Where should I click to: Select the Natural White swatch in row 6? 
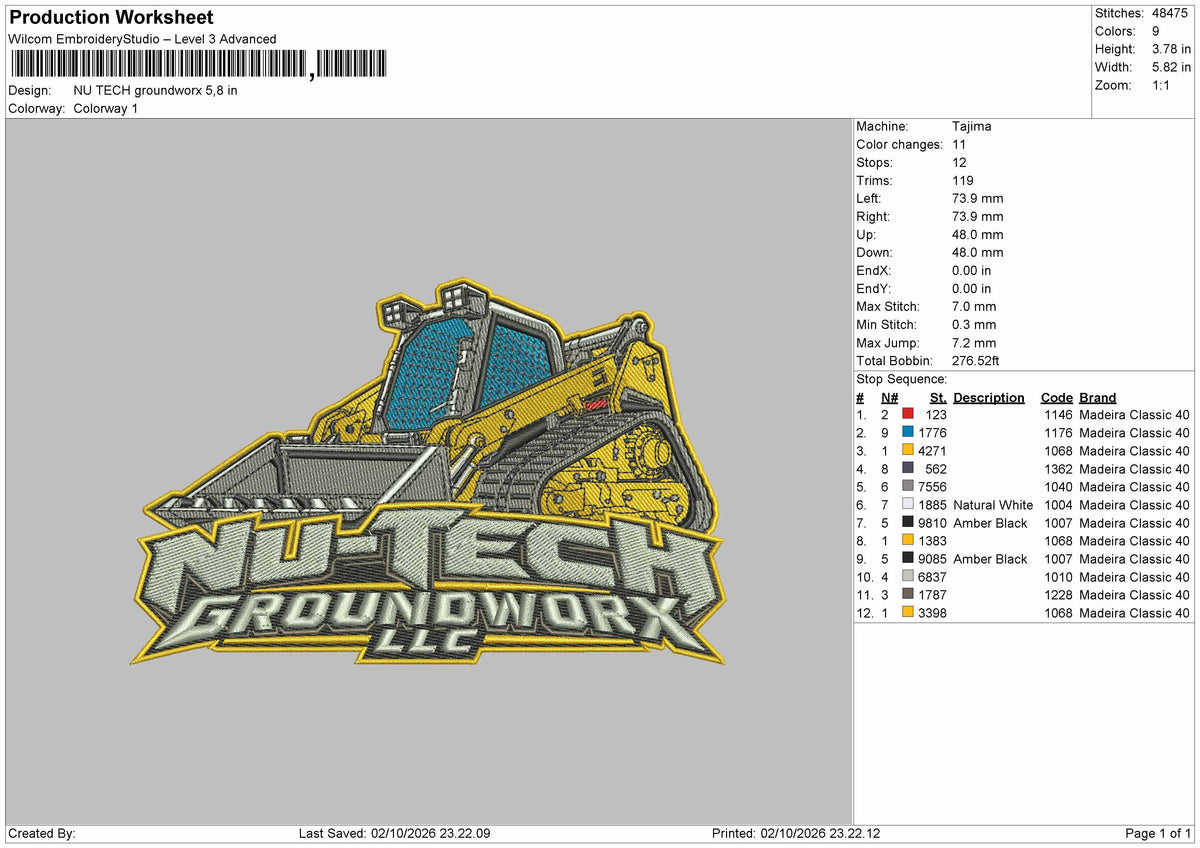[907, 504]
